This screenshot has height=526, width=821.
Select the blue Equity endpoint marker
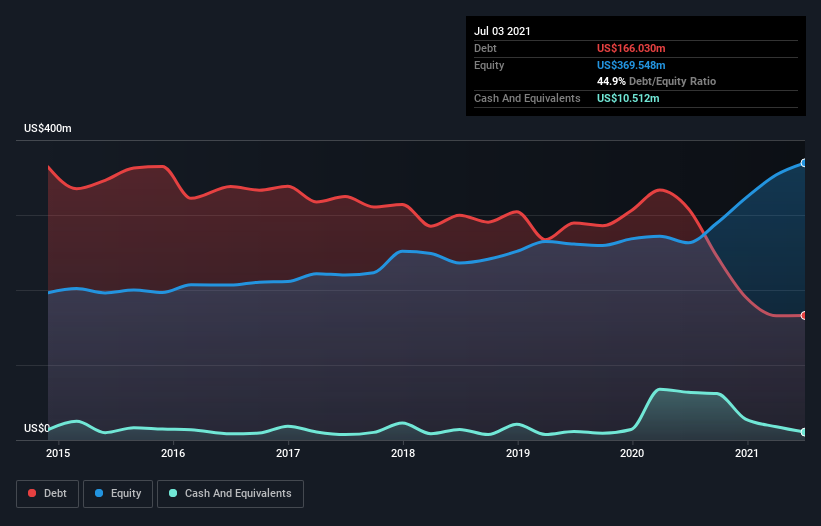tap(804, 163)
